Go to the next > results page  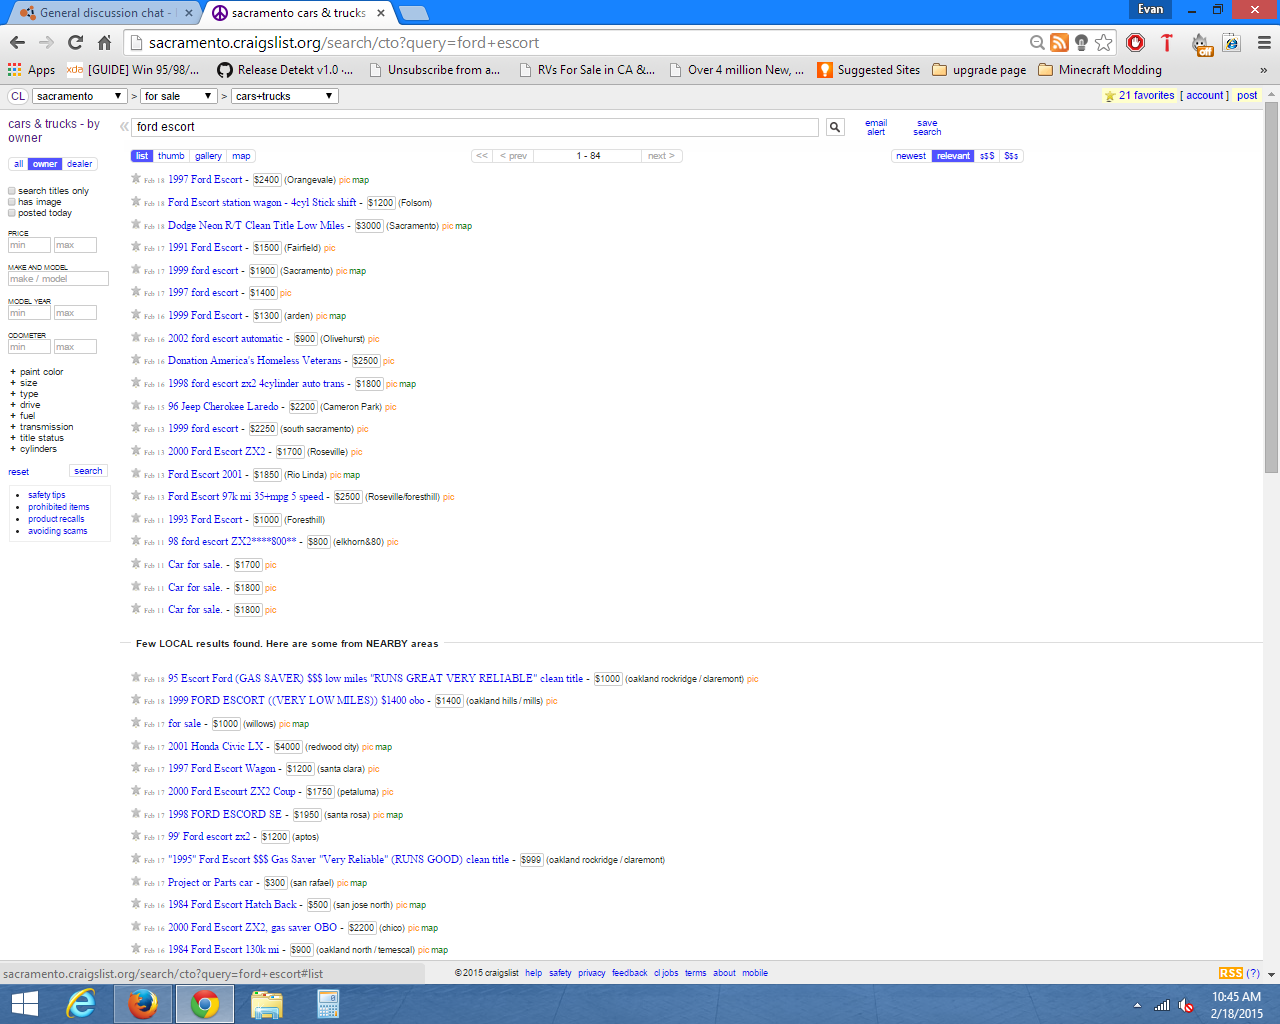point(661,156)
